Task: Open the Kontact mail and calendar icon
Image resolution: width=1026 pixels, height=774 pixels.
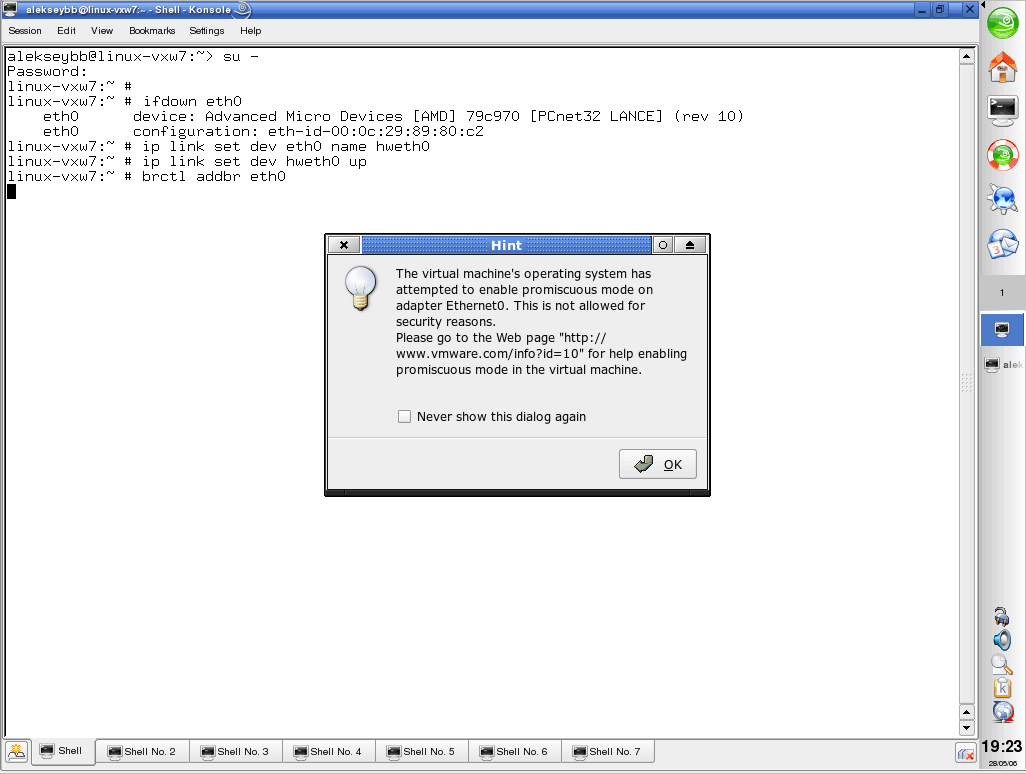Action: click(x=1002, y=243)
